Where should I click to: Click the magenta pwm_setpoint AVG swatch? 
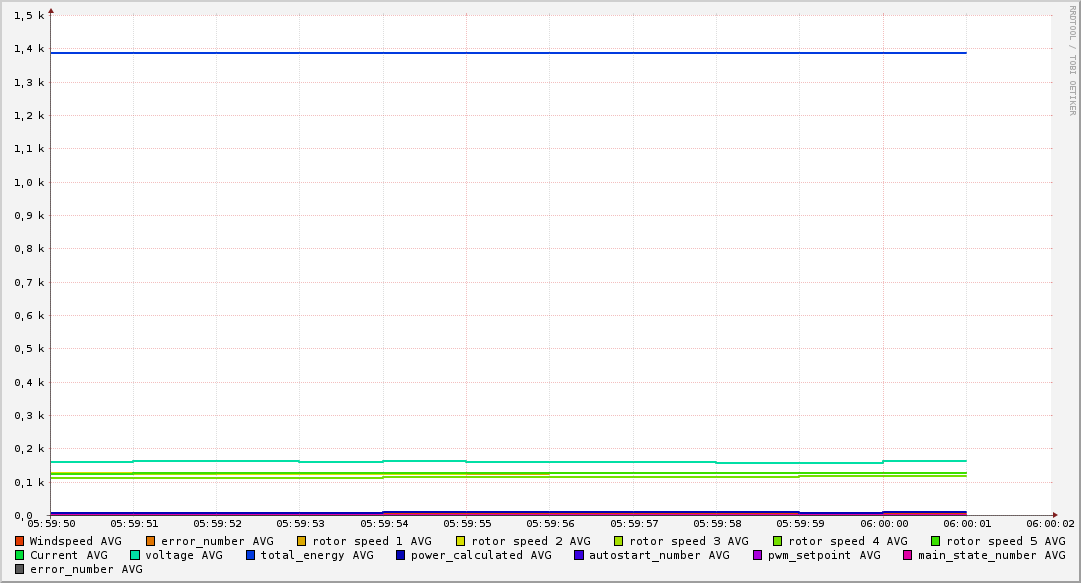tap(757, 555)
